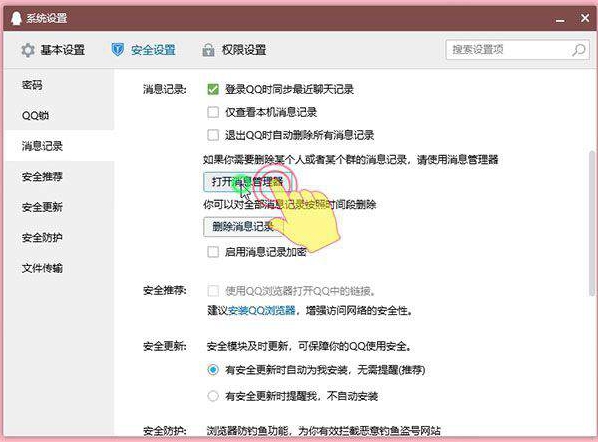Enable 退出QQ时自动删除所有消息记录 checkbox
Viewport: 598px width, 442px height.
(213, 135)
